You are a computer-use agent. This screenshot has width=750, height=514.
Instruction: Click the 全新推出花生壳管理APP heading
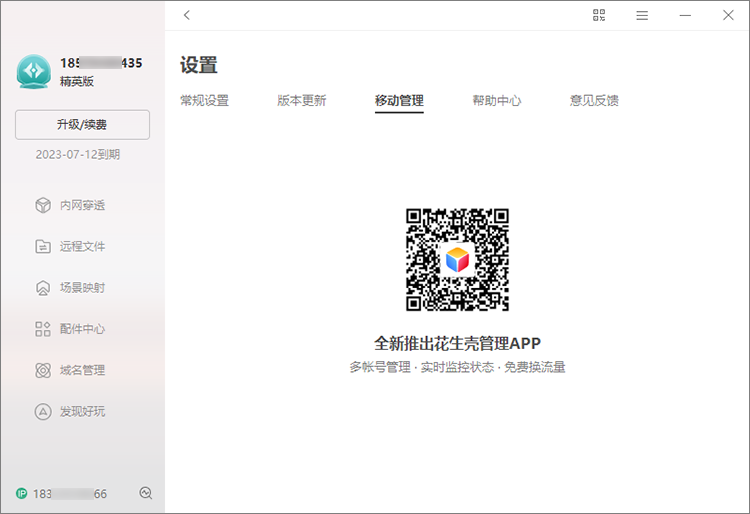[x=457, y=343]
